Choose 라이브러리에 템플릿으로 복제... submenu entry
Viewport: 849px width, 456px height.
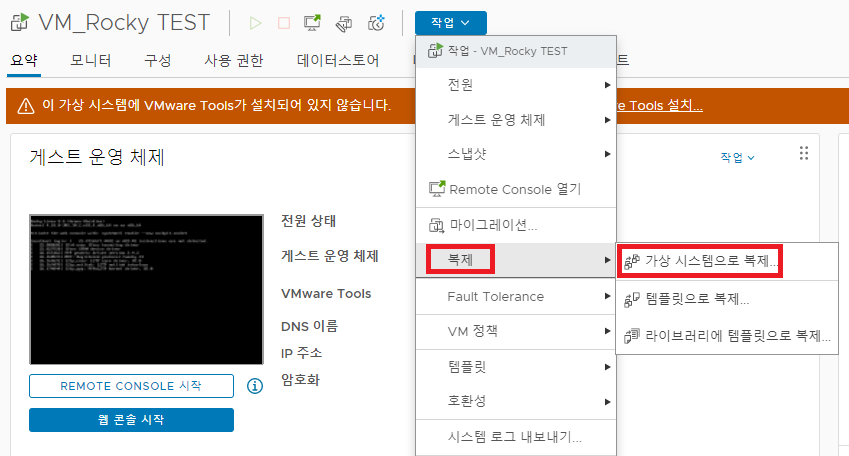coord(727,336)
